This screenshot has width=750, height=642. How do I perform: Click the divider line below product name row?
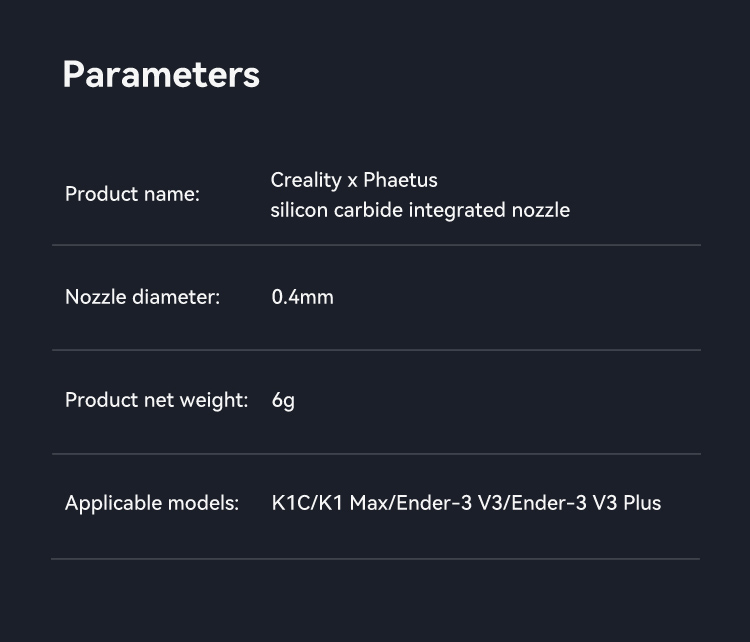pos(375,245)
